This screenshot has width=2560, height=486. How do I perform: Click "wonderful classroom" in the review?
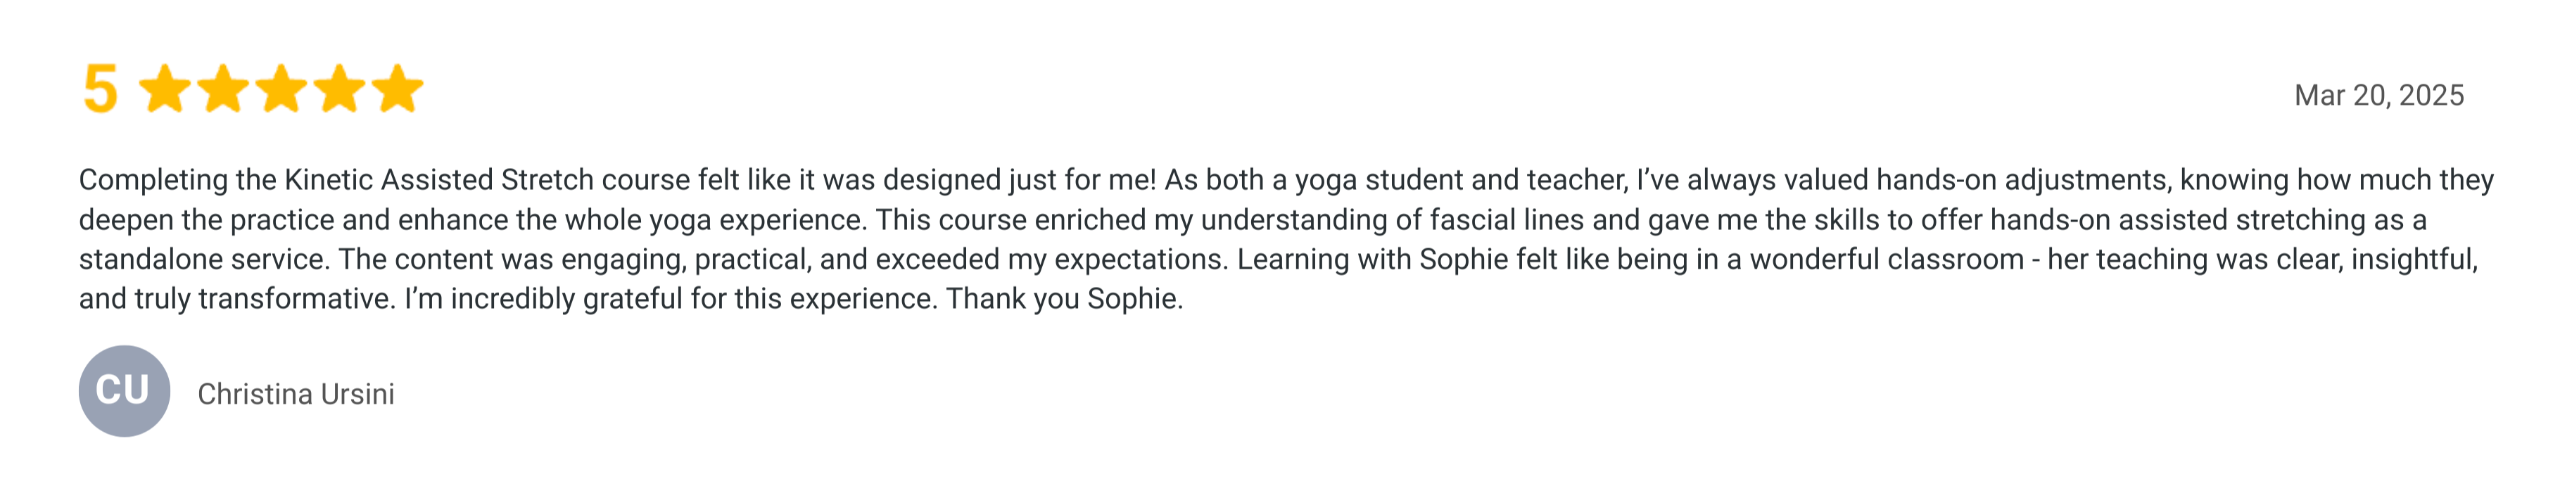(x=1887, y=260)
